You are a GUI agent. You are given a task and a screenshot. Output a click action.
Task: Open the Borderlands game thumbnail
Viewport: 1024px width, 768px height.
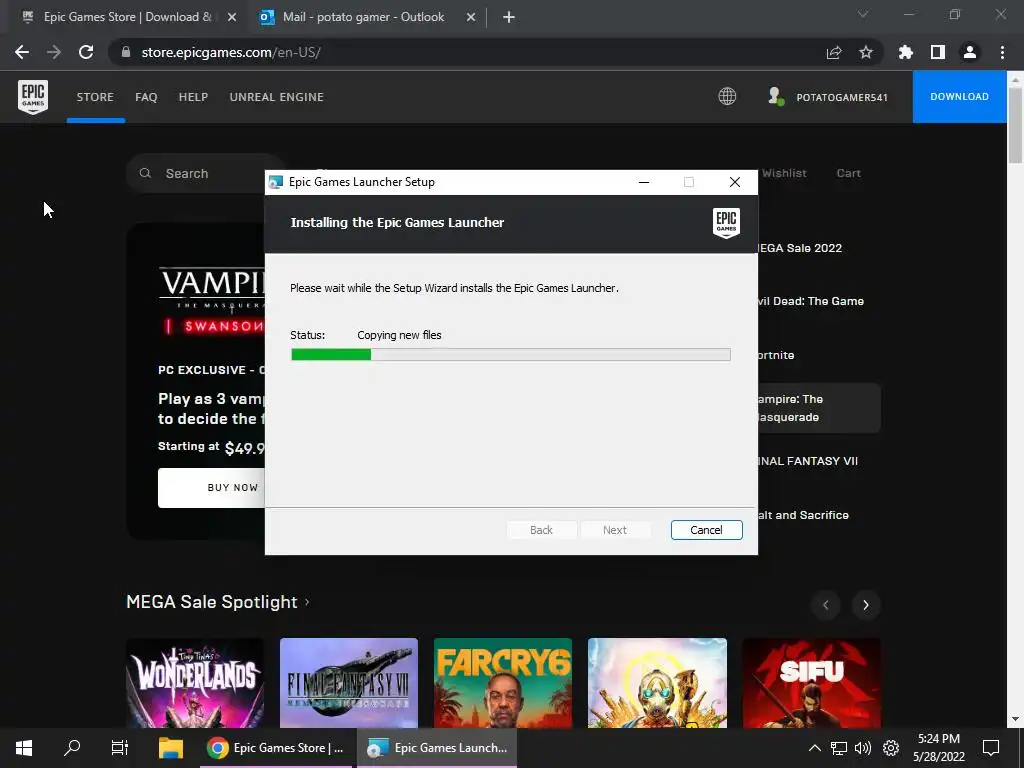[657, 683]
